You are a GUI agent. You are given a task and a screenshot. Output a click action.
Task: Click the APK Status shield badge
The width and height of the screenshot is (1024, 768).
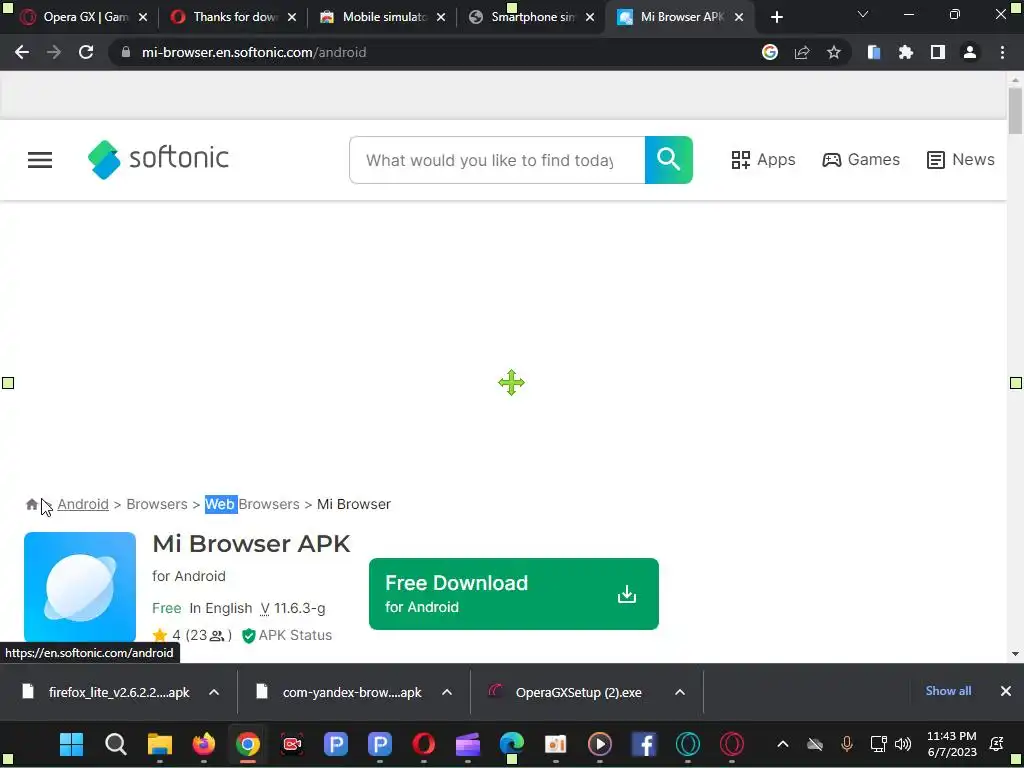click(287, 635)
